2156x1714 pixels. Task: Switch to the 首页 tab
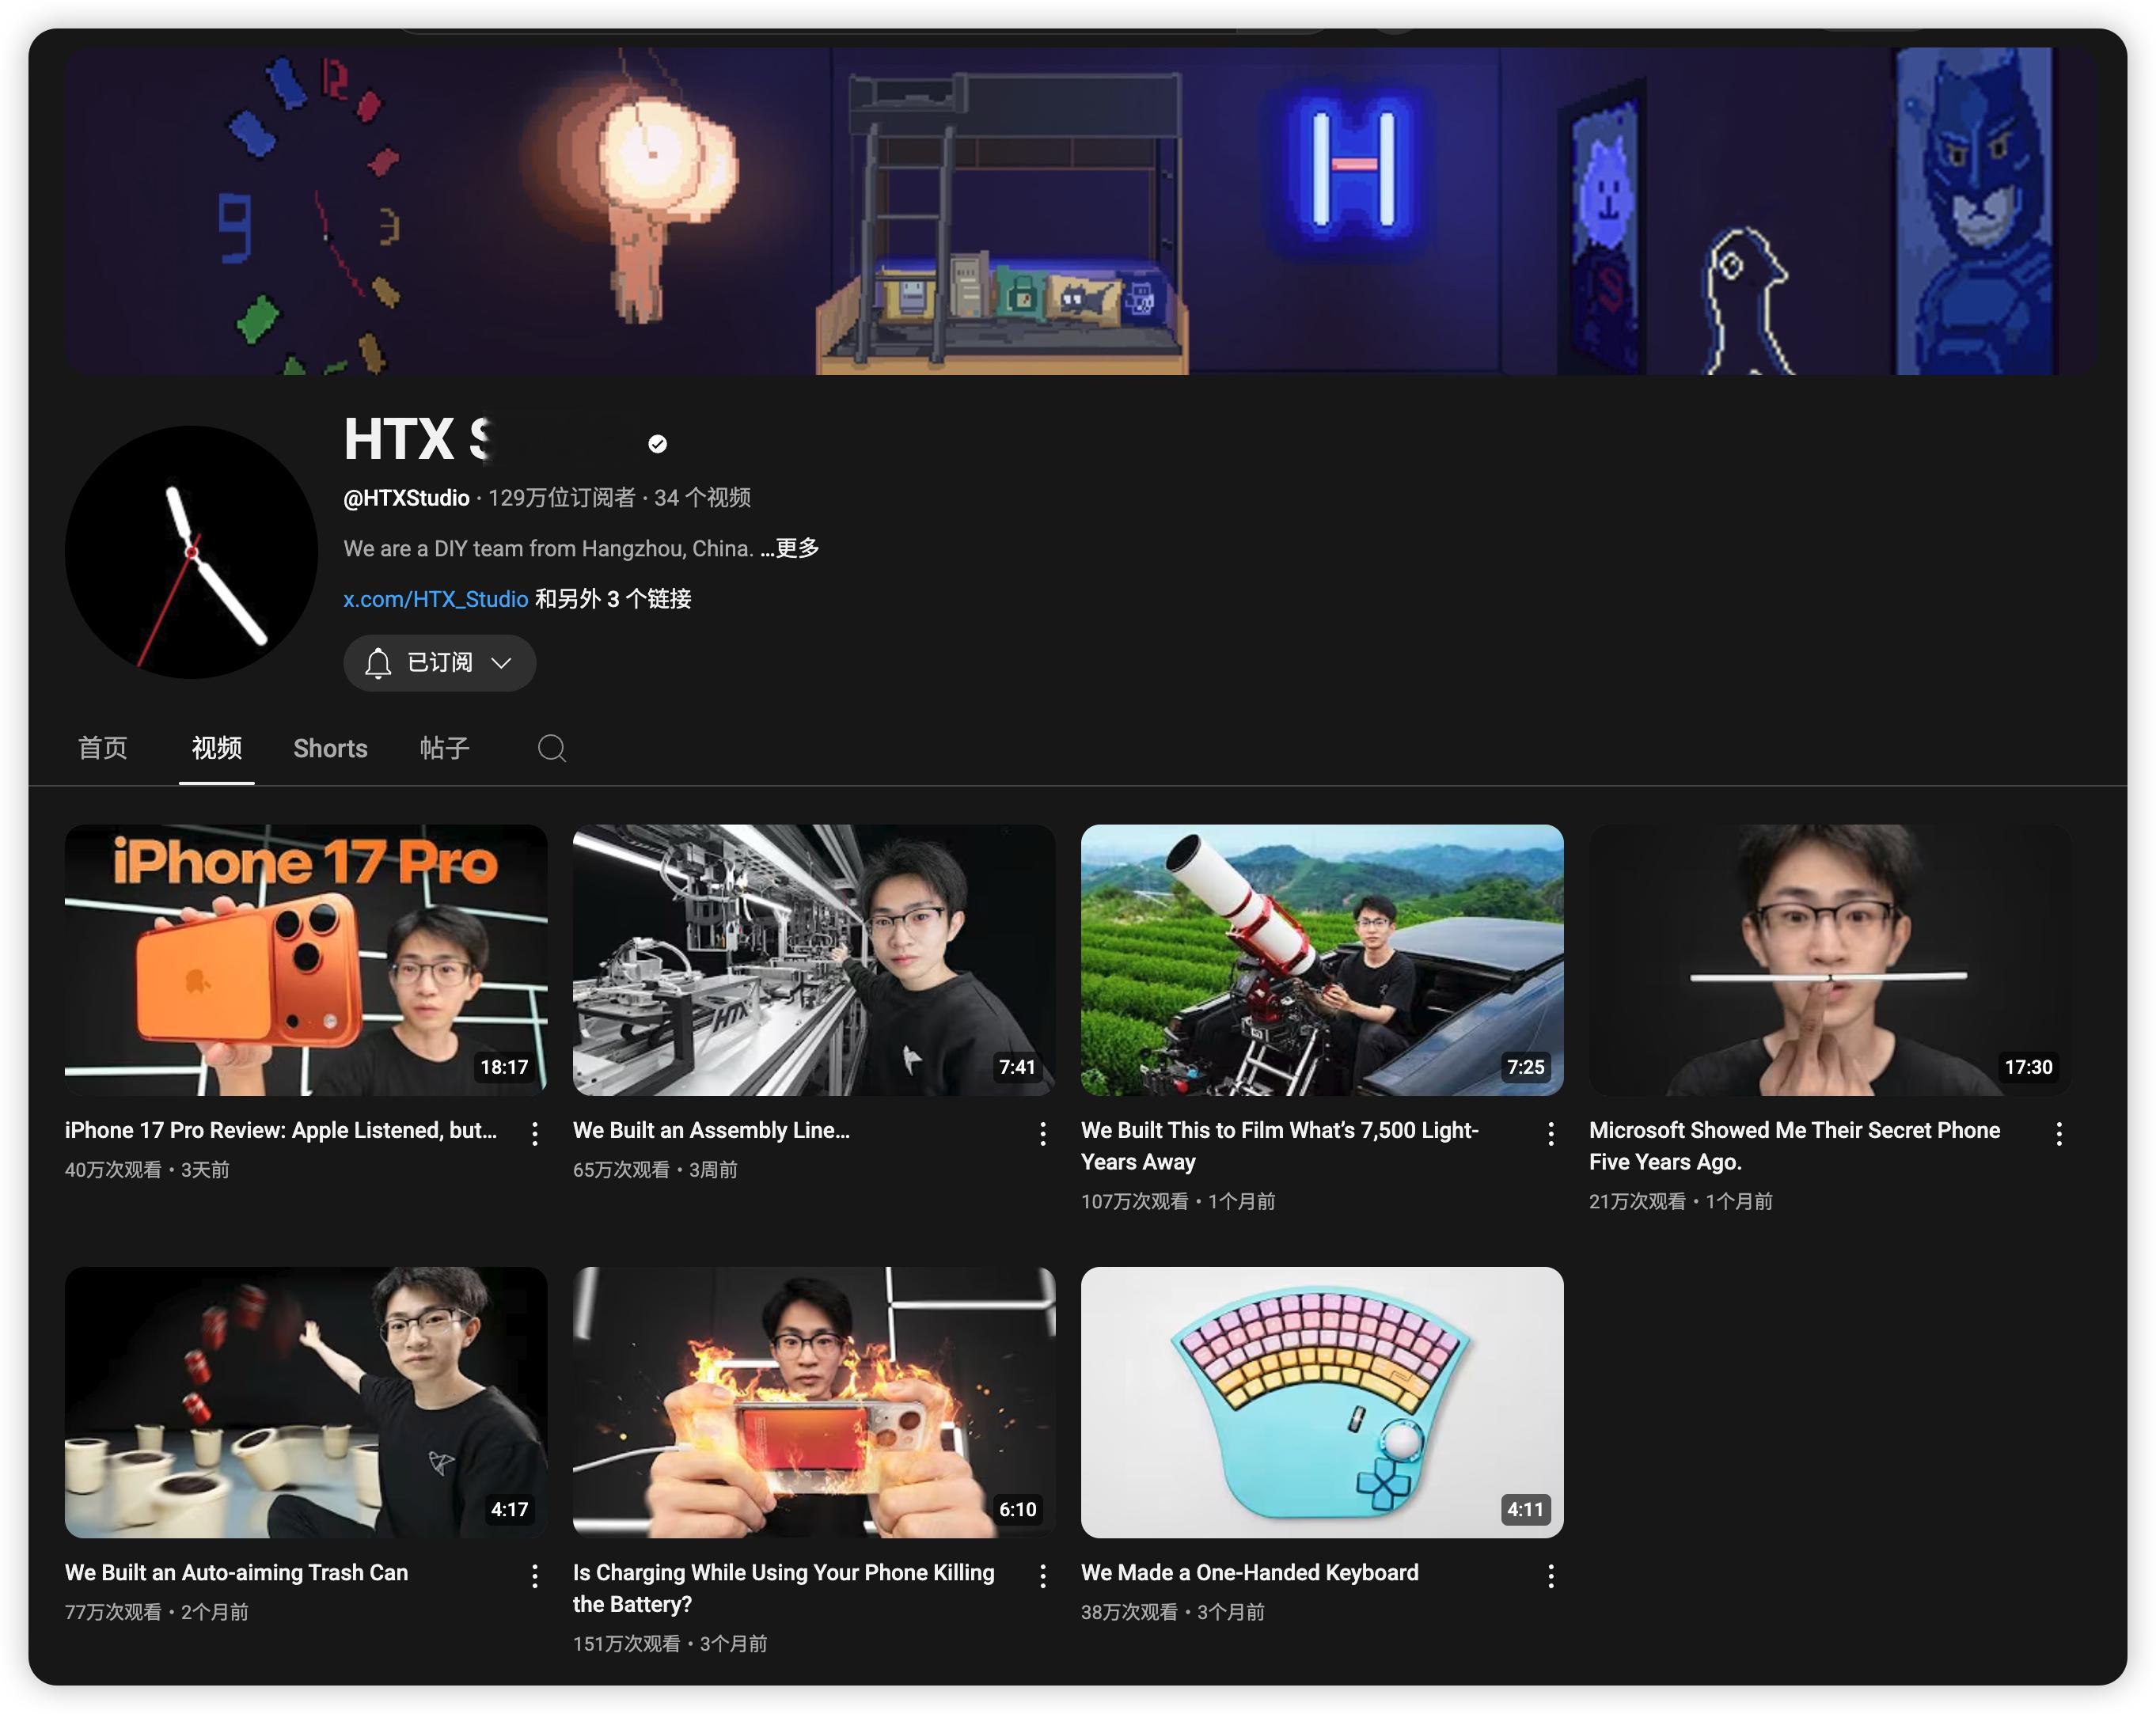point(103,748)
